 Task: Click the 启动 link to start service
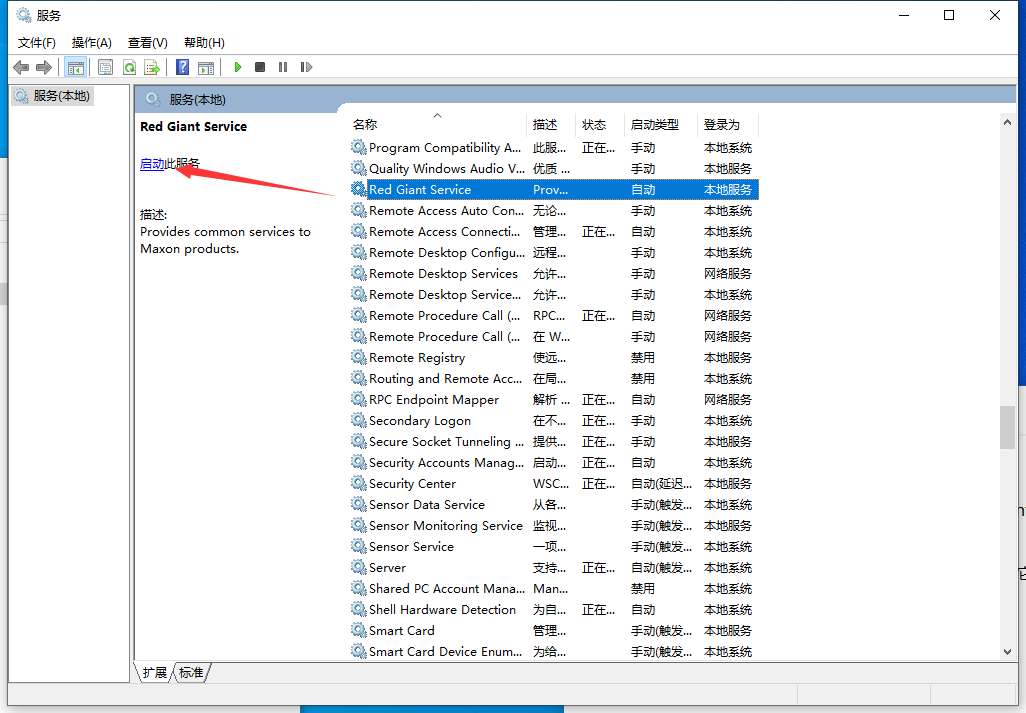point(152,164)
